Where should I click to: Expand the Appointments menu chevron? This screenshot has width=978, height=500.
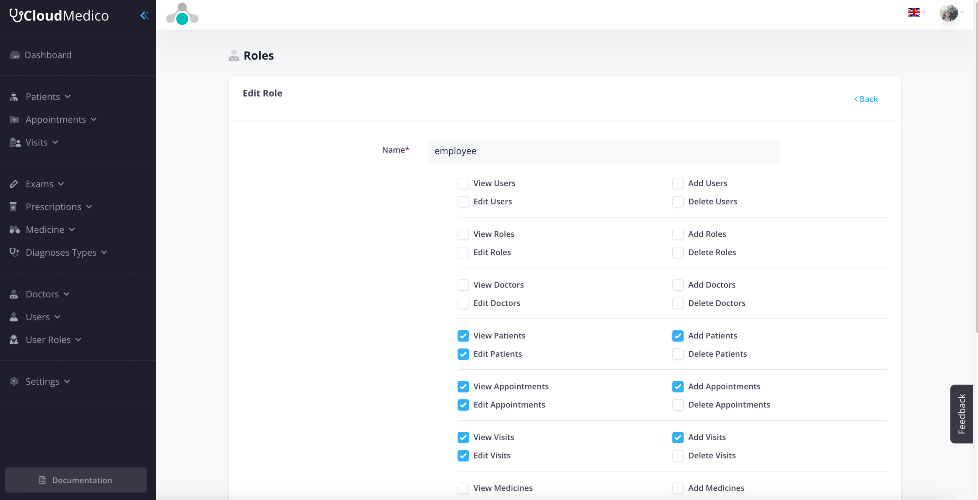pyautogui.click(x=94, y=120)
